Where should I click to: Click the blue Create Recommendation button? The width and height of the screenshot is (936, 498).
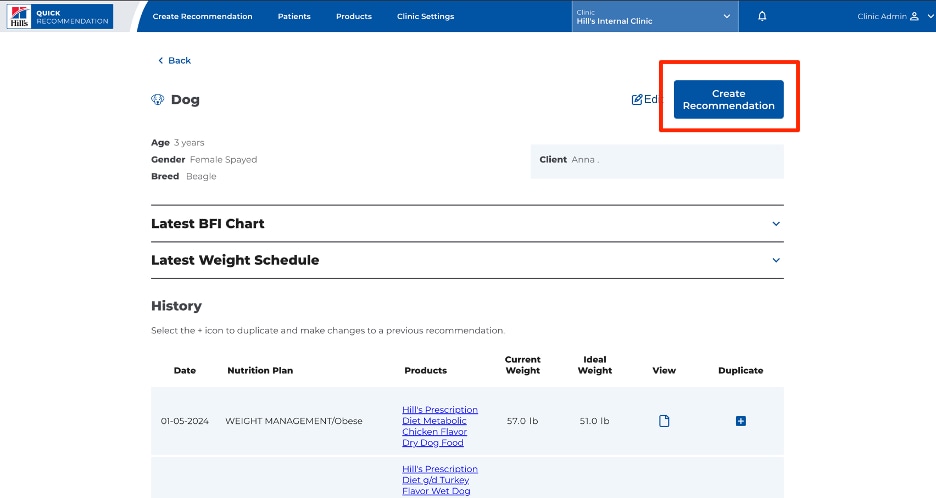point(728,99)
